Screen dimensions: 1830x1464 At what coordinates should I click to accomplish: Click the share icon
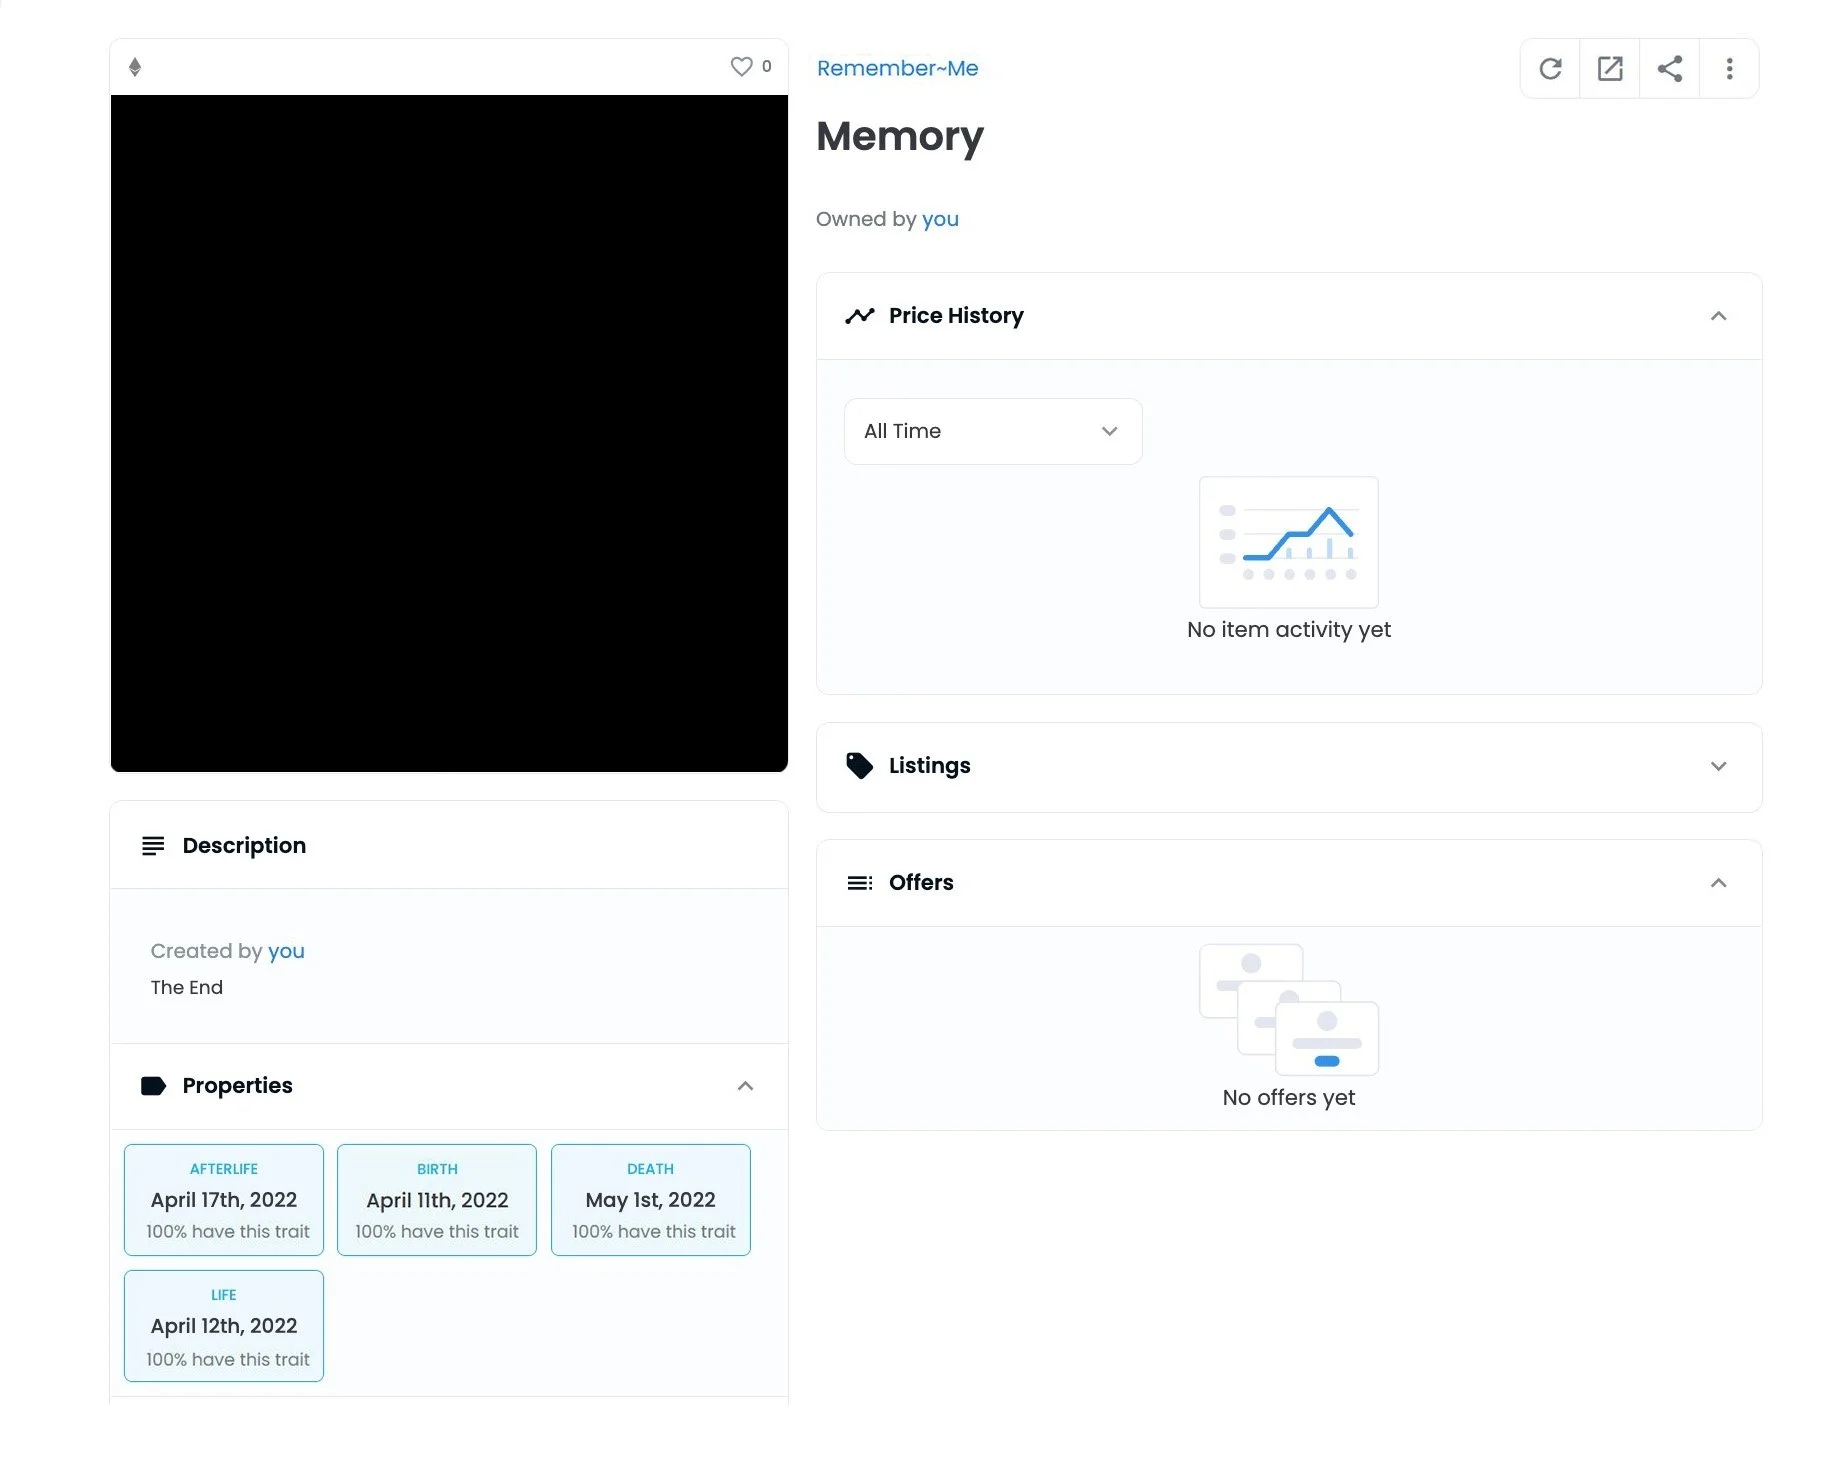(x=1670, y=68)
